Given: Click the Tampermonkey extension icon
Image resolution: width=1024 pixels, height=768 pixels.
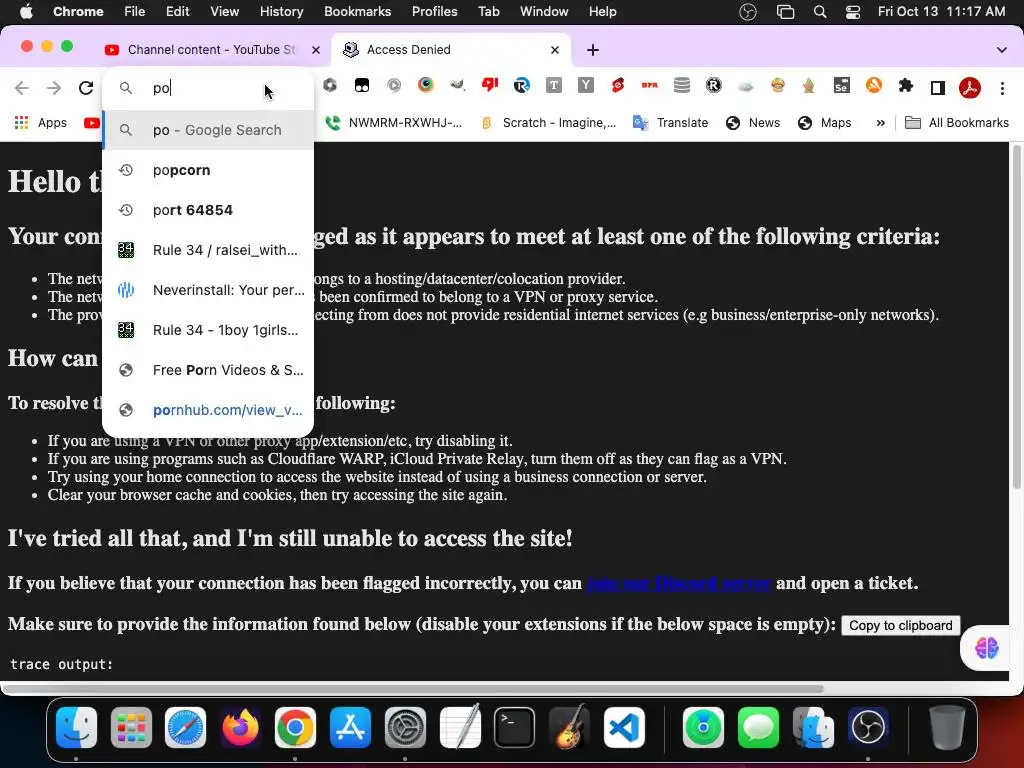Looking at the screenshot, I should point(362,86).
